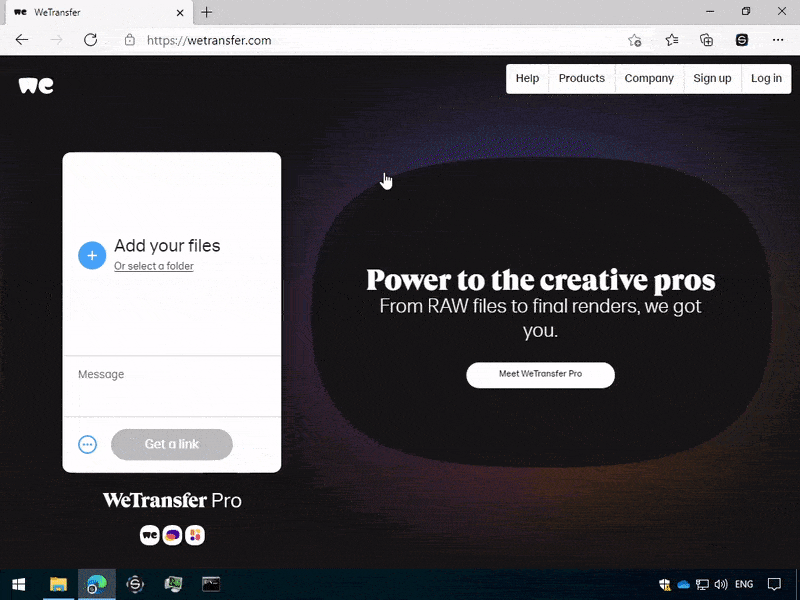Click the Sign up nav item
Viewport: 800px width, 600px height.
pos(712,79)
